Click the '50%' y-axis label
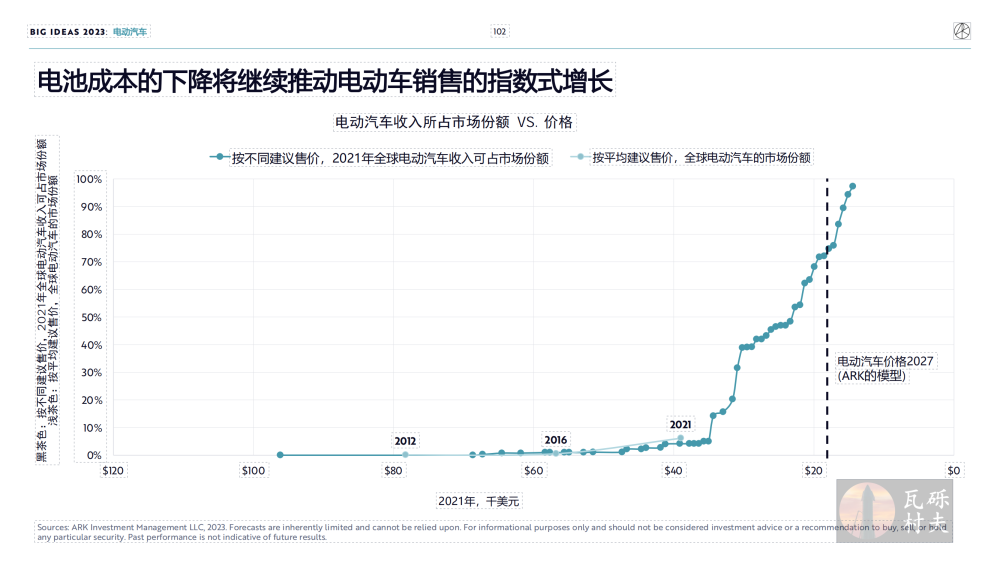Image resolution: width=1000 pixels, height=562 pixels. (x=91, y=317)
